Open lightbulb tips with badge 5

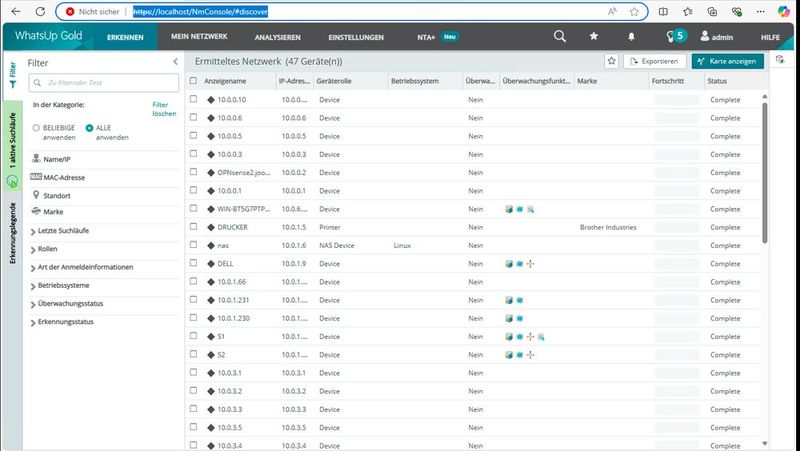[x=674, y=36]
